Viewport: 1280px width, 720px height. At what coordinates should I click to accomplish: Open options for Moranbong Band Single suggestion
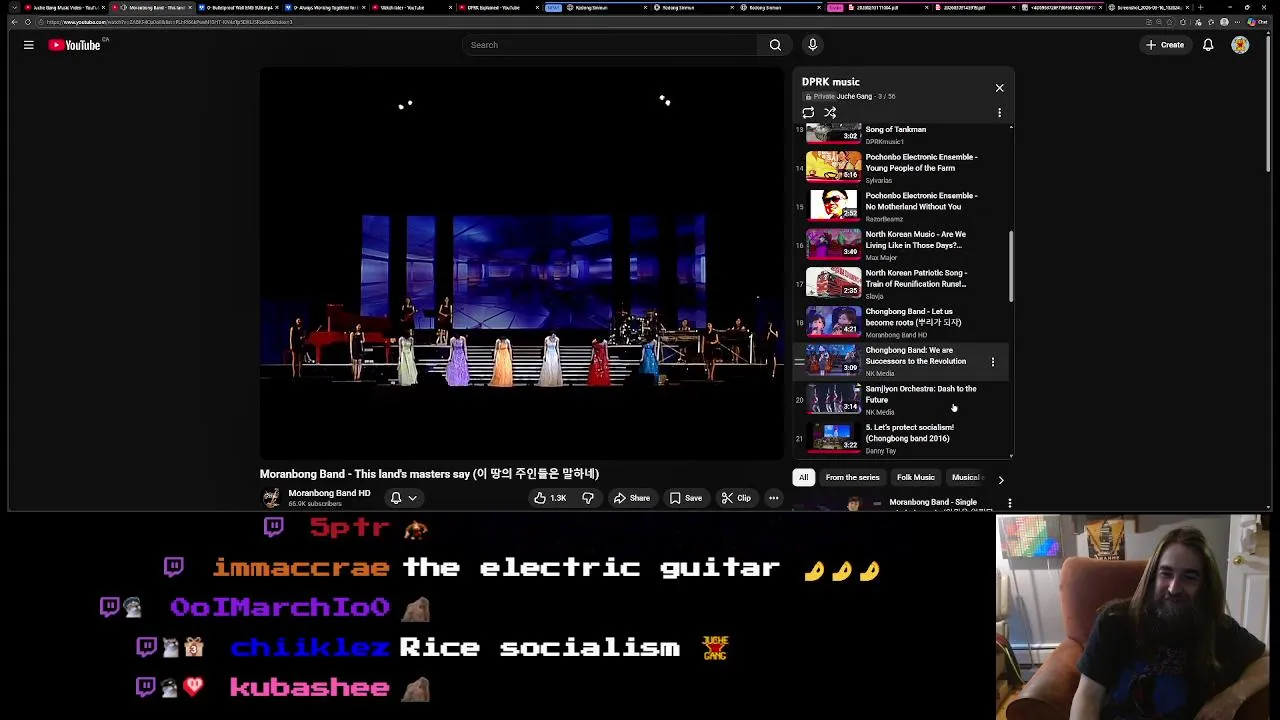(1009, 503)
